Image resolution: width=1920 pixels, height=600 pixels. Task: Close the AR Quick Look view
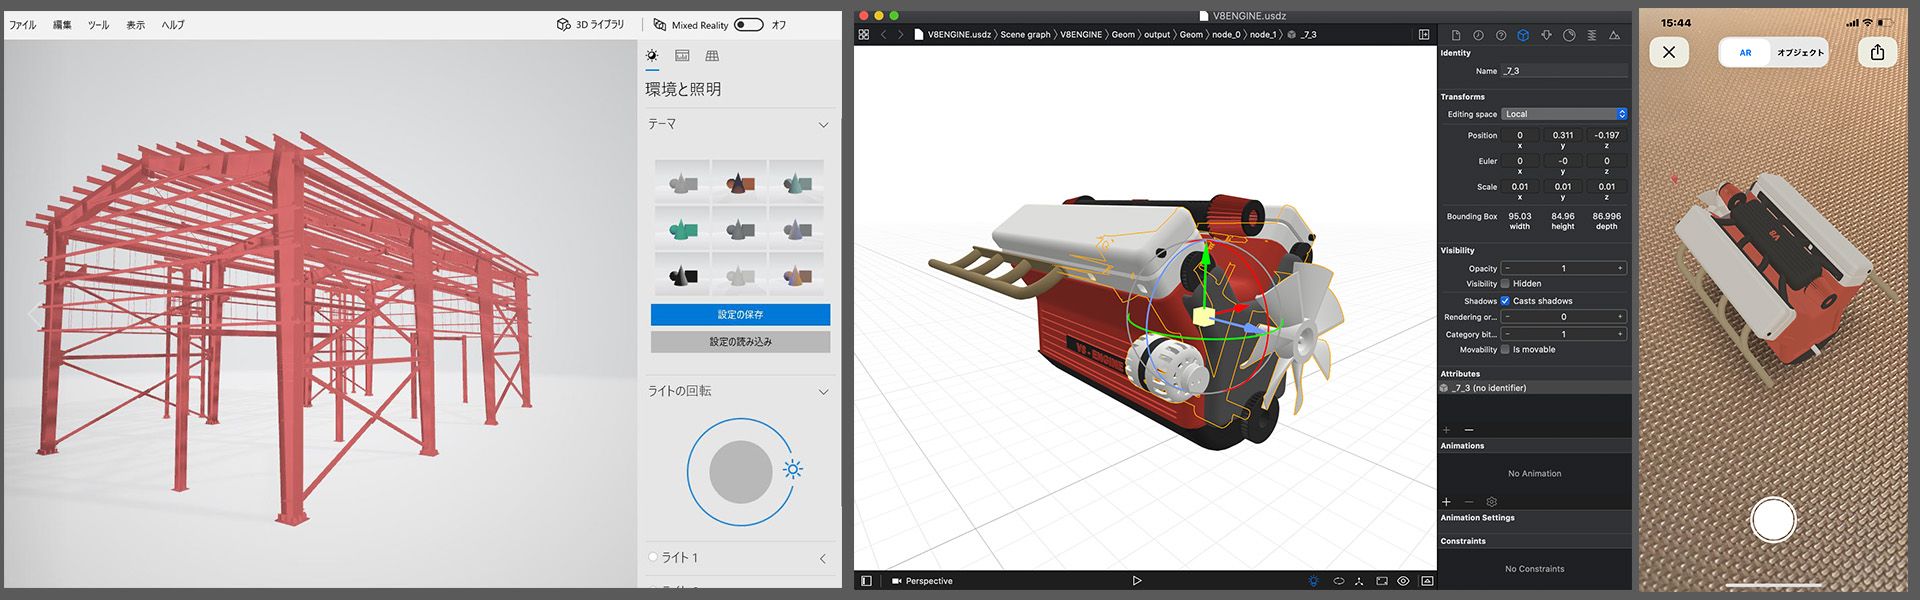pos(1669,52)
